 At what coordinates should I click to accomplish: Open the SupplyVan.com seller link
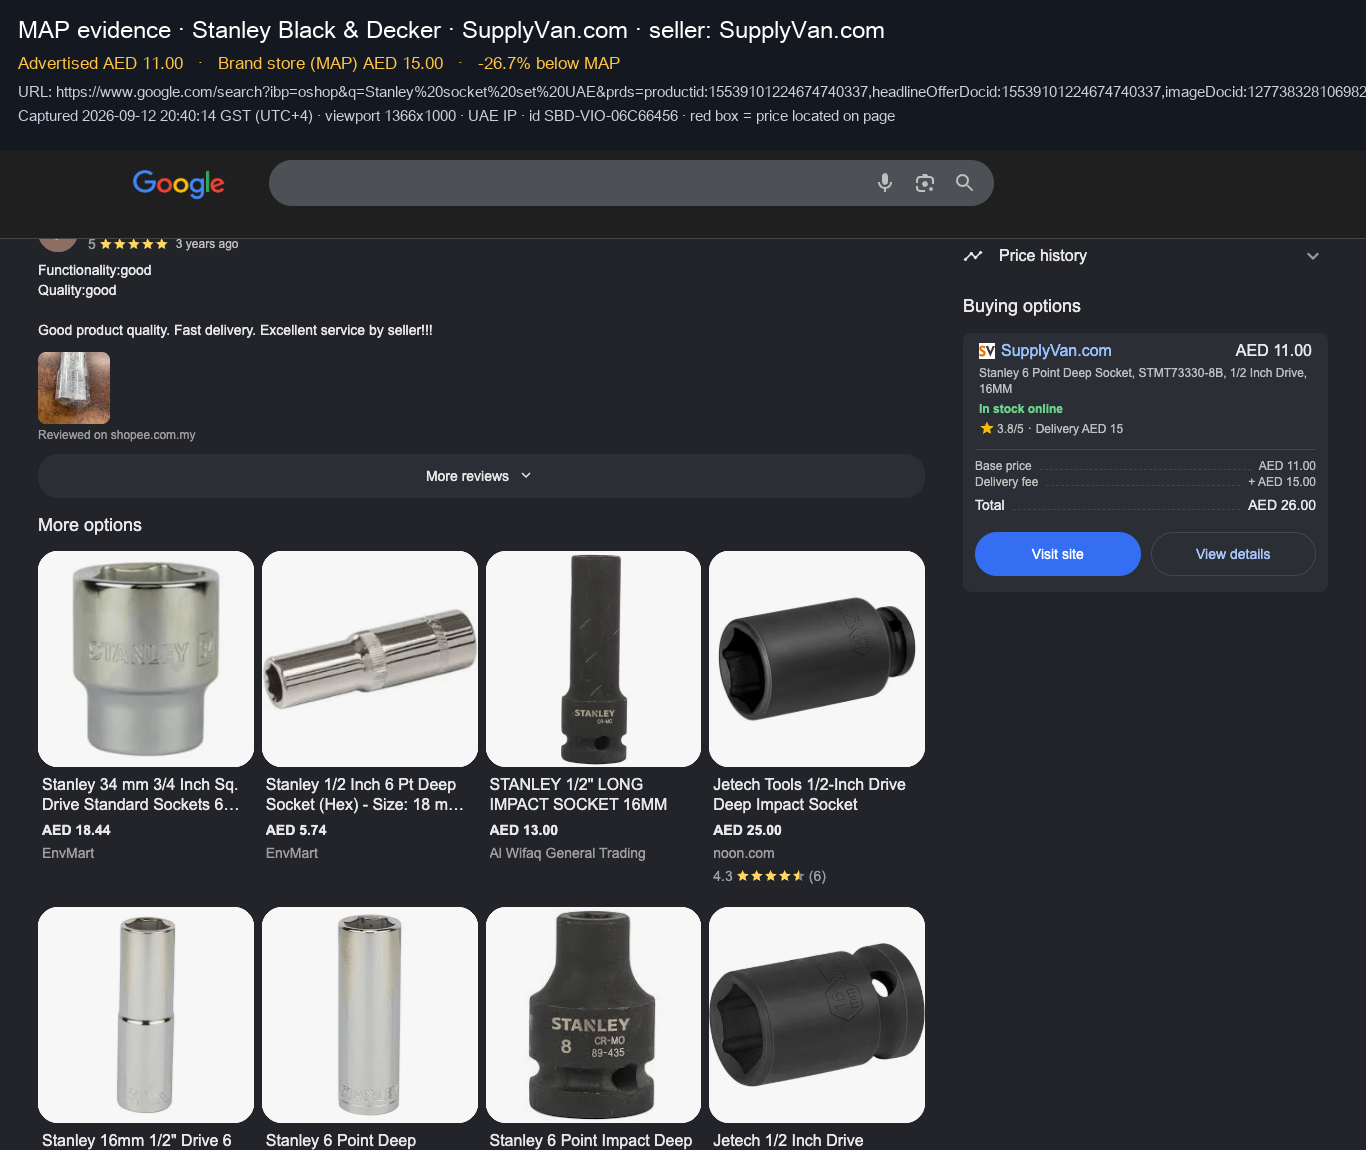(1056, 351)
